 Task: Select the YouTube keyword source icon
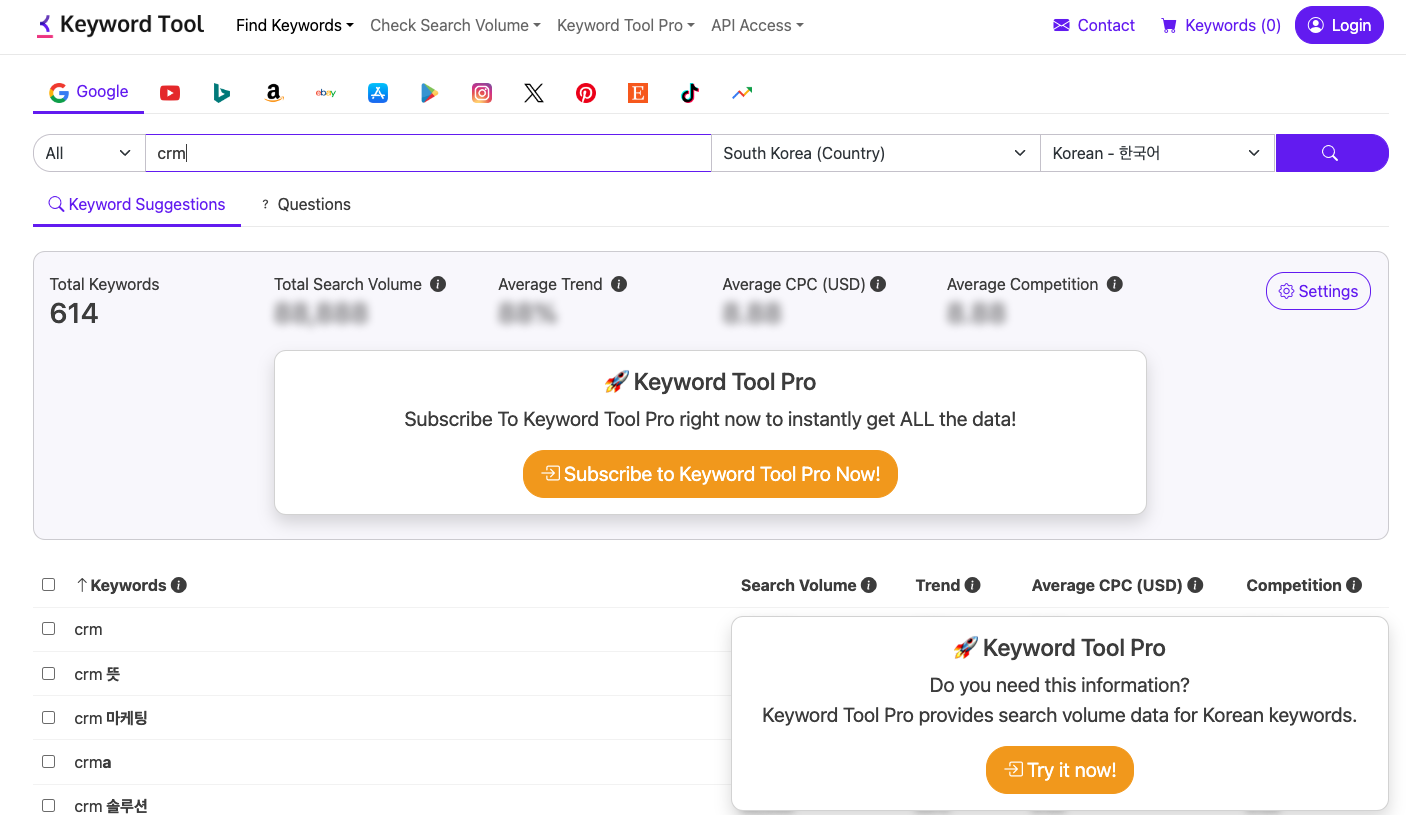pos(170,92)
